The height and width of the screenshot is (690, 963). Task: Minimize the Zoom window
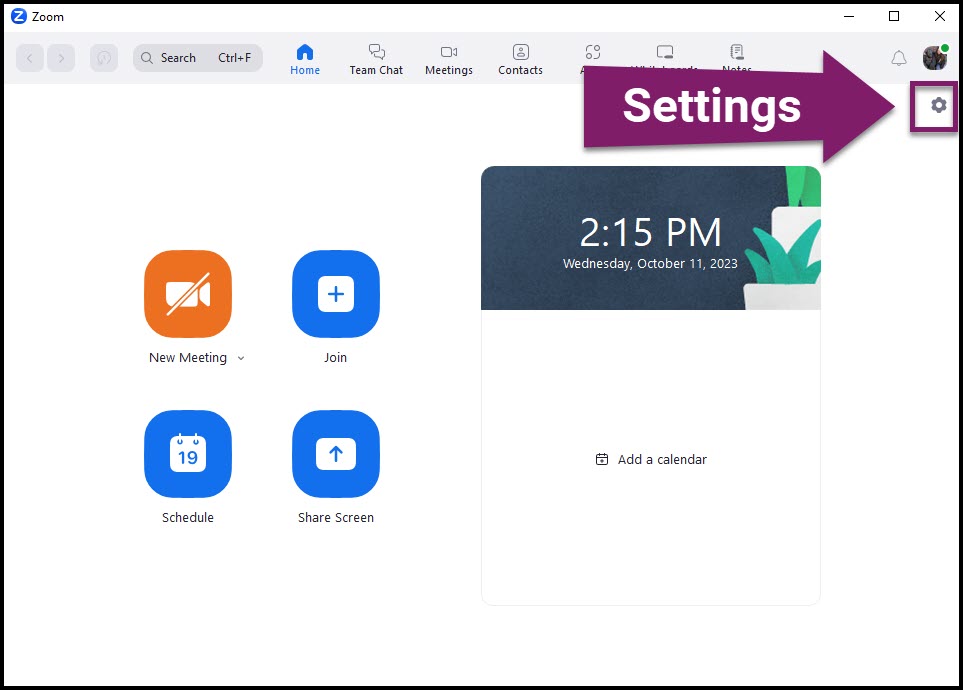click(849, 17)
